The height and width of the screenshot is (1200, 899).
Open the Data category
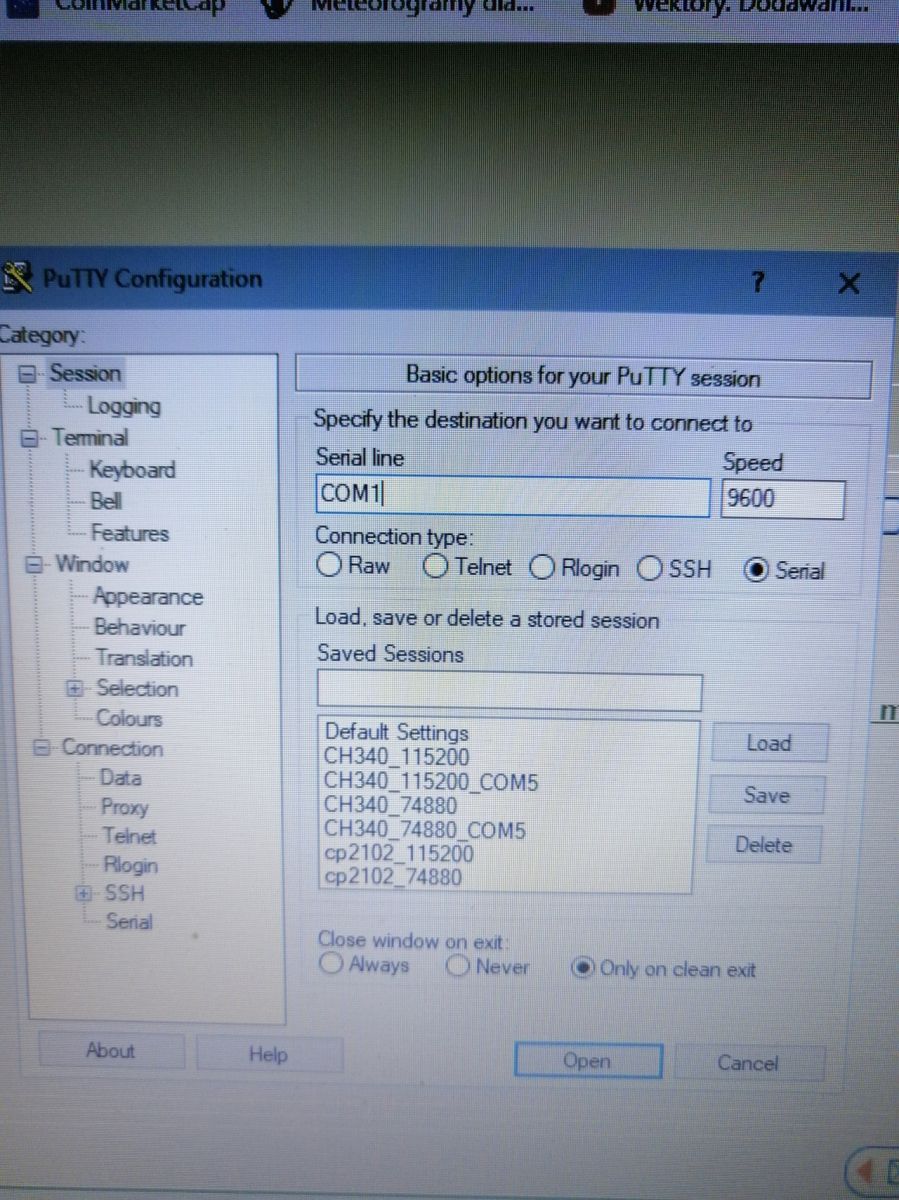[121, 777]
